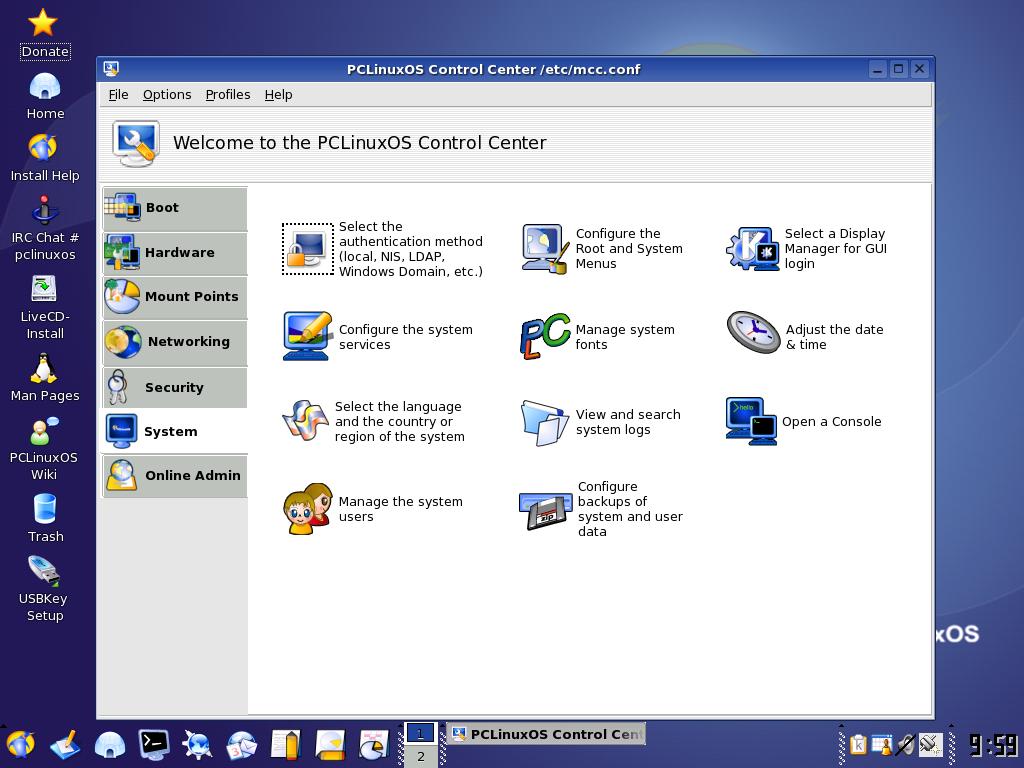Switch to the Hardware category

point(175,253)
